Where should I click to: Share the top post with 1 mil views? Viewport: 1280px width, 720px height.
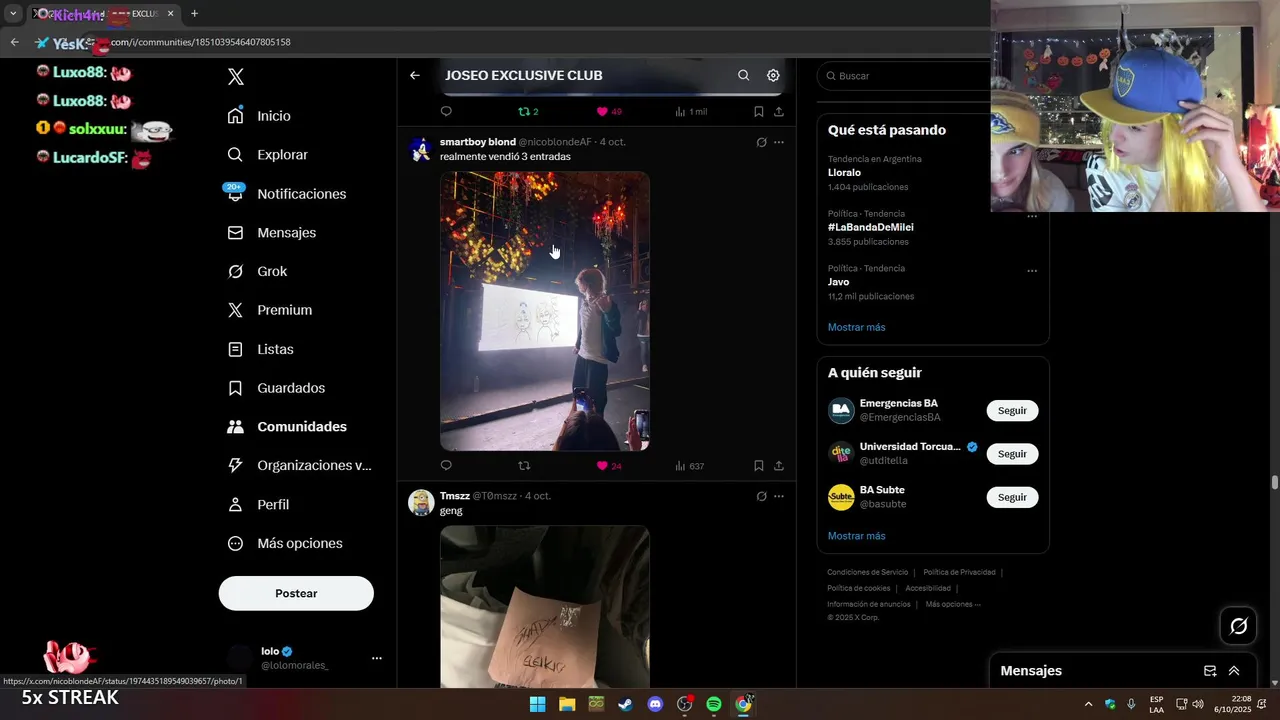tap(779, 112)
